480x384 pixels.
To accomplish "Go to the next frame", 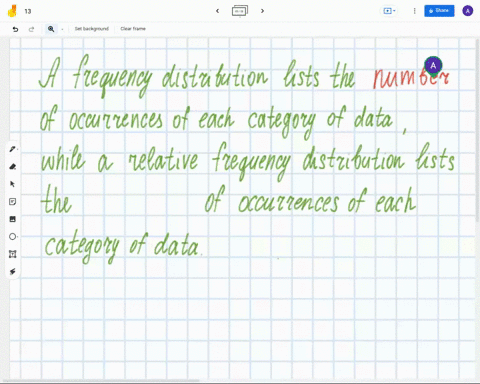I will tap(262, 11).
